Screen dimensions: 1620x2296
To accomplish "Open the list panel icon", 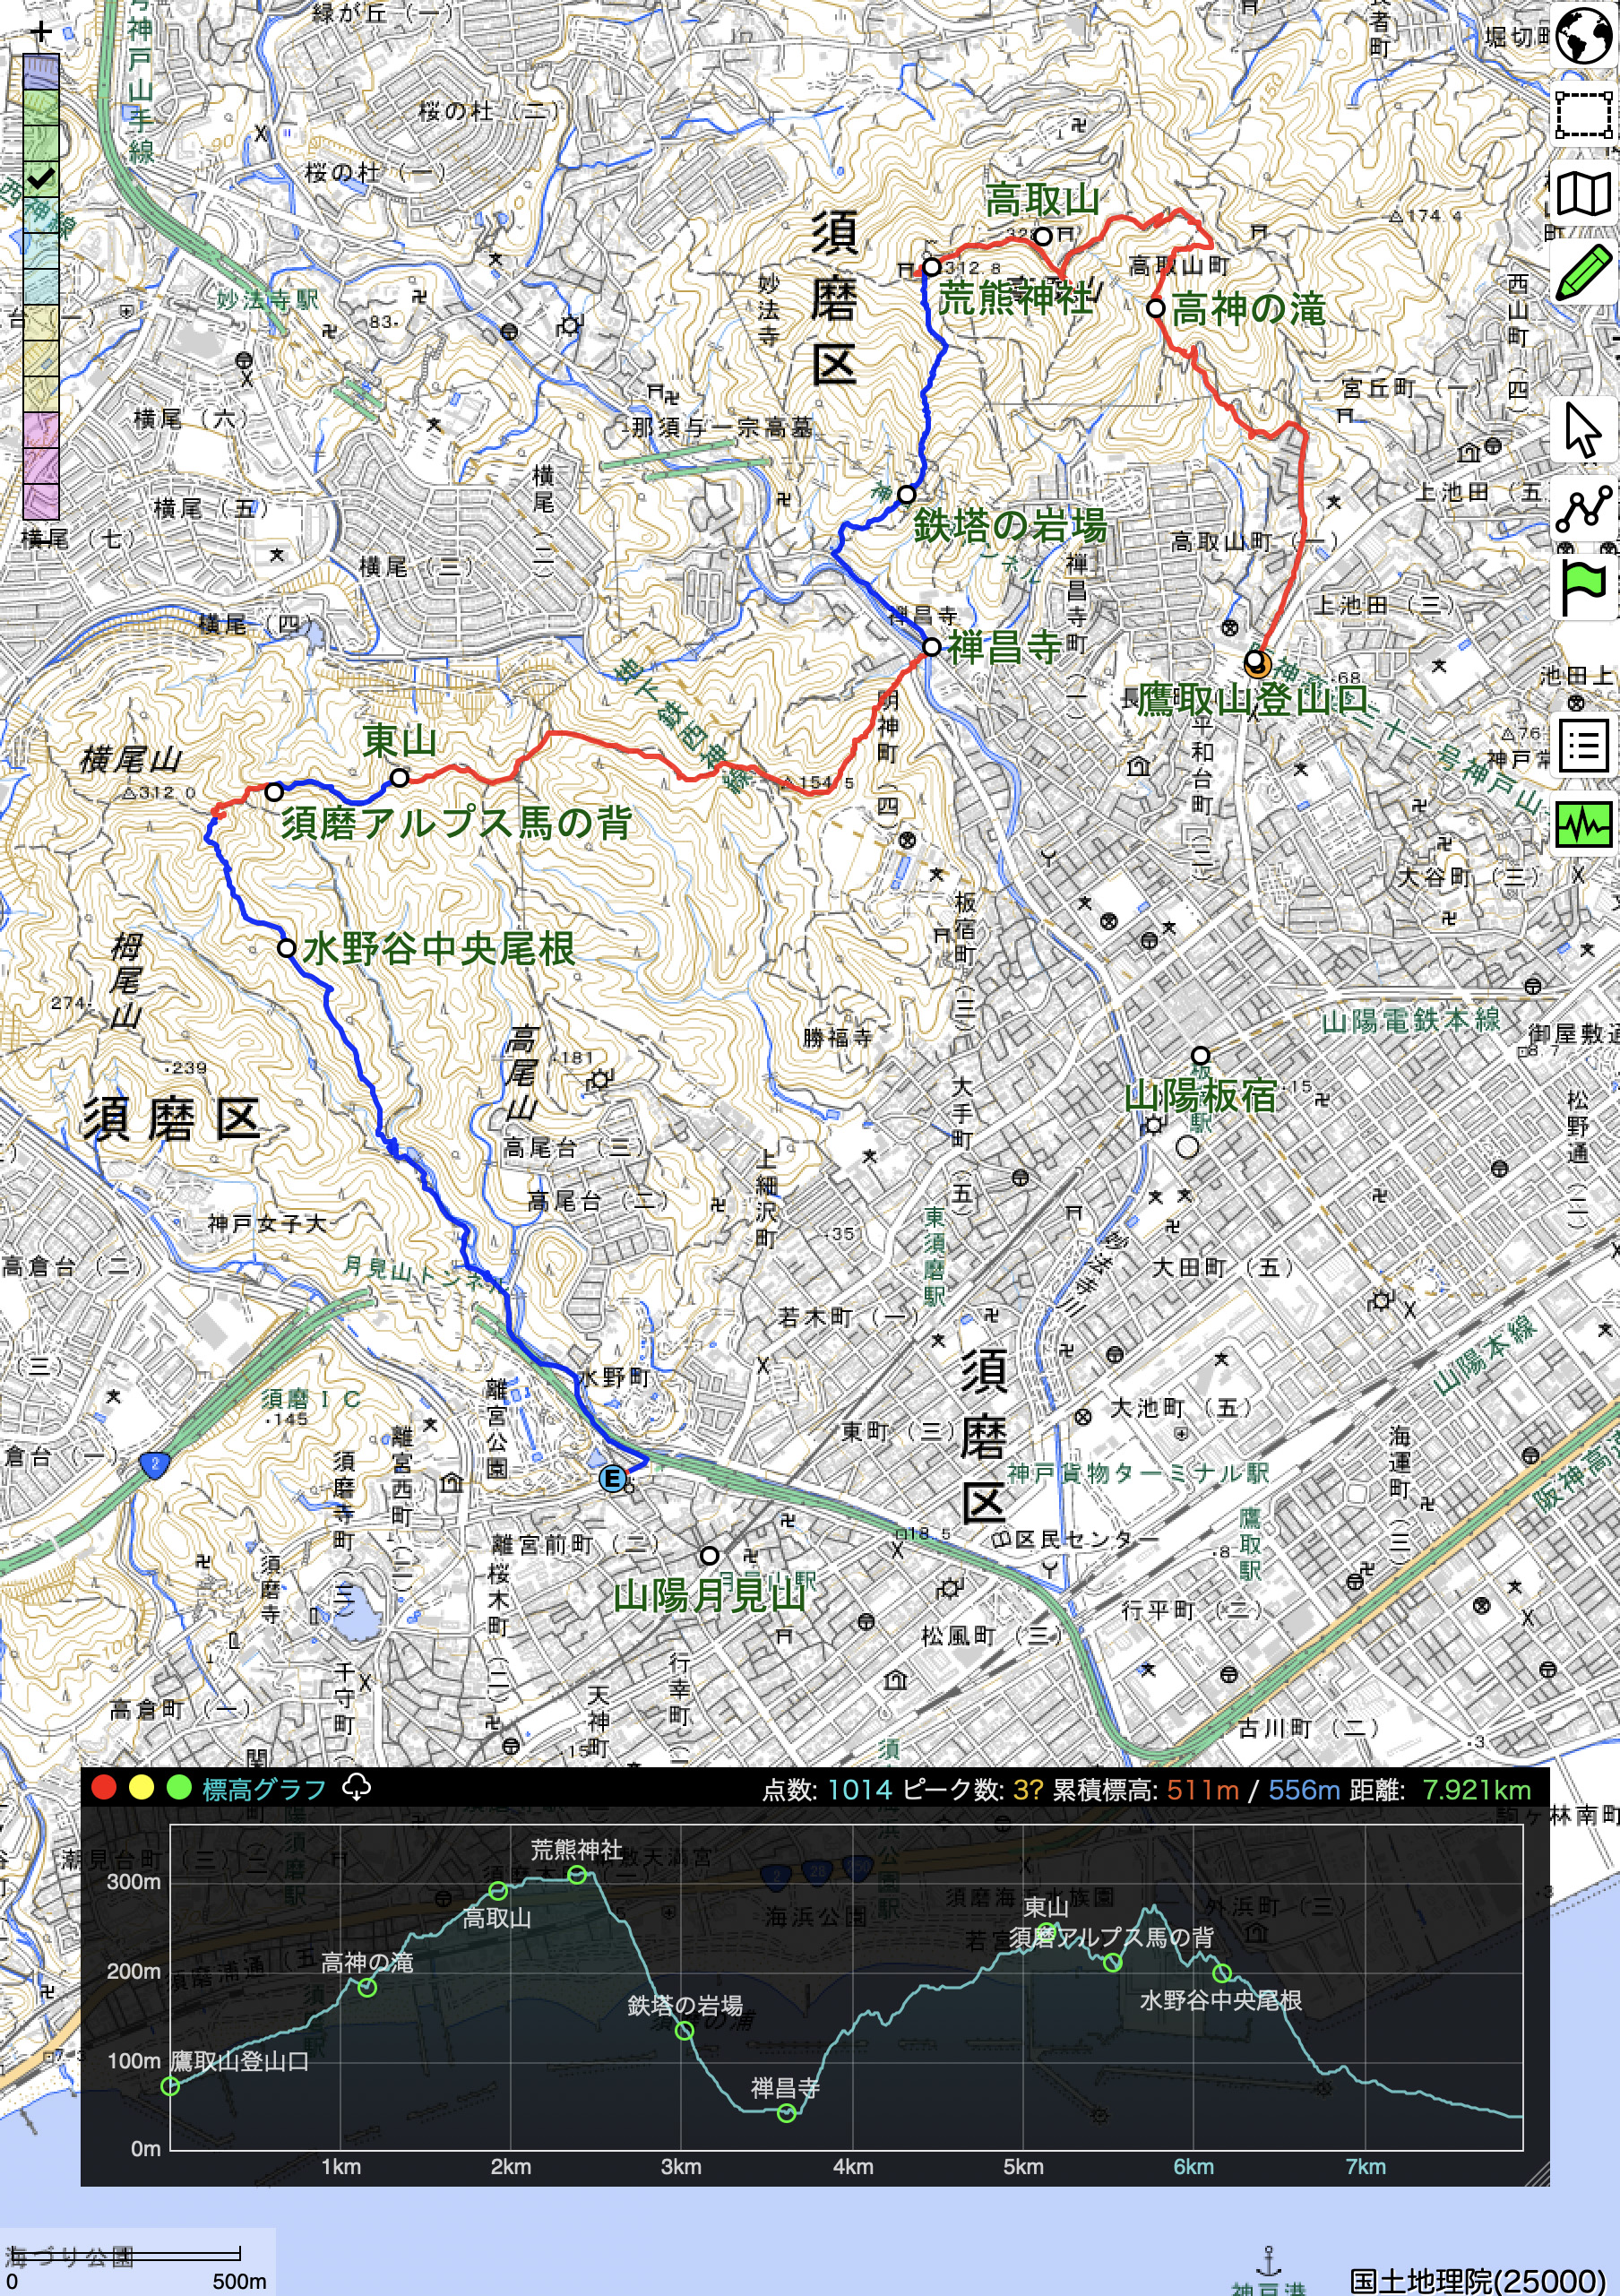I will [x=1583, y=746].
